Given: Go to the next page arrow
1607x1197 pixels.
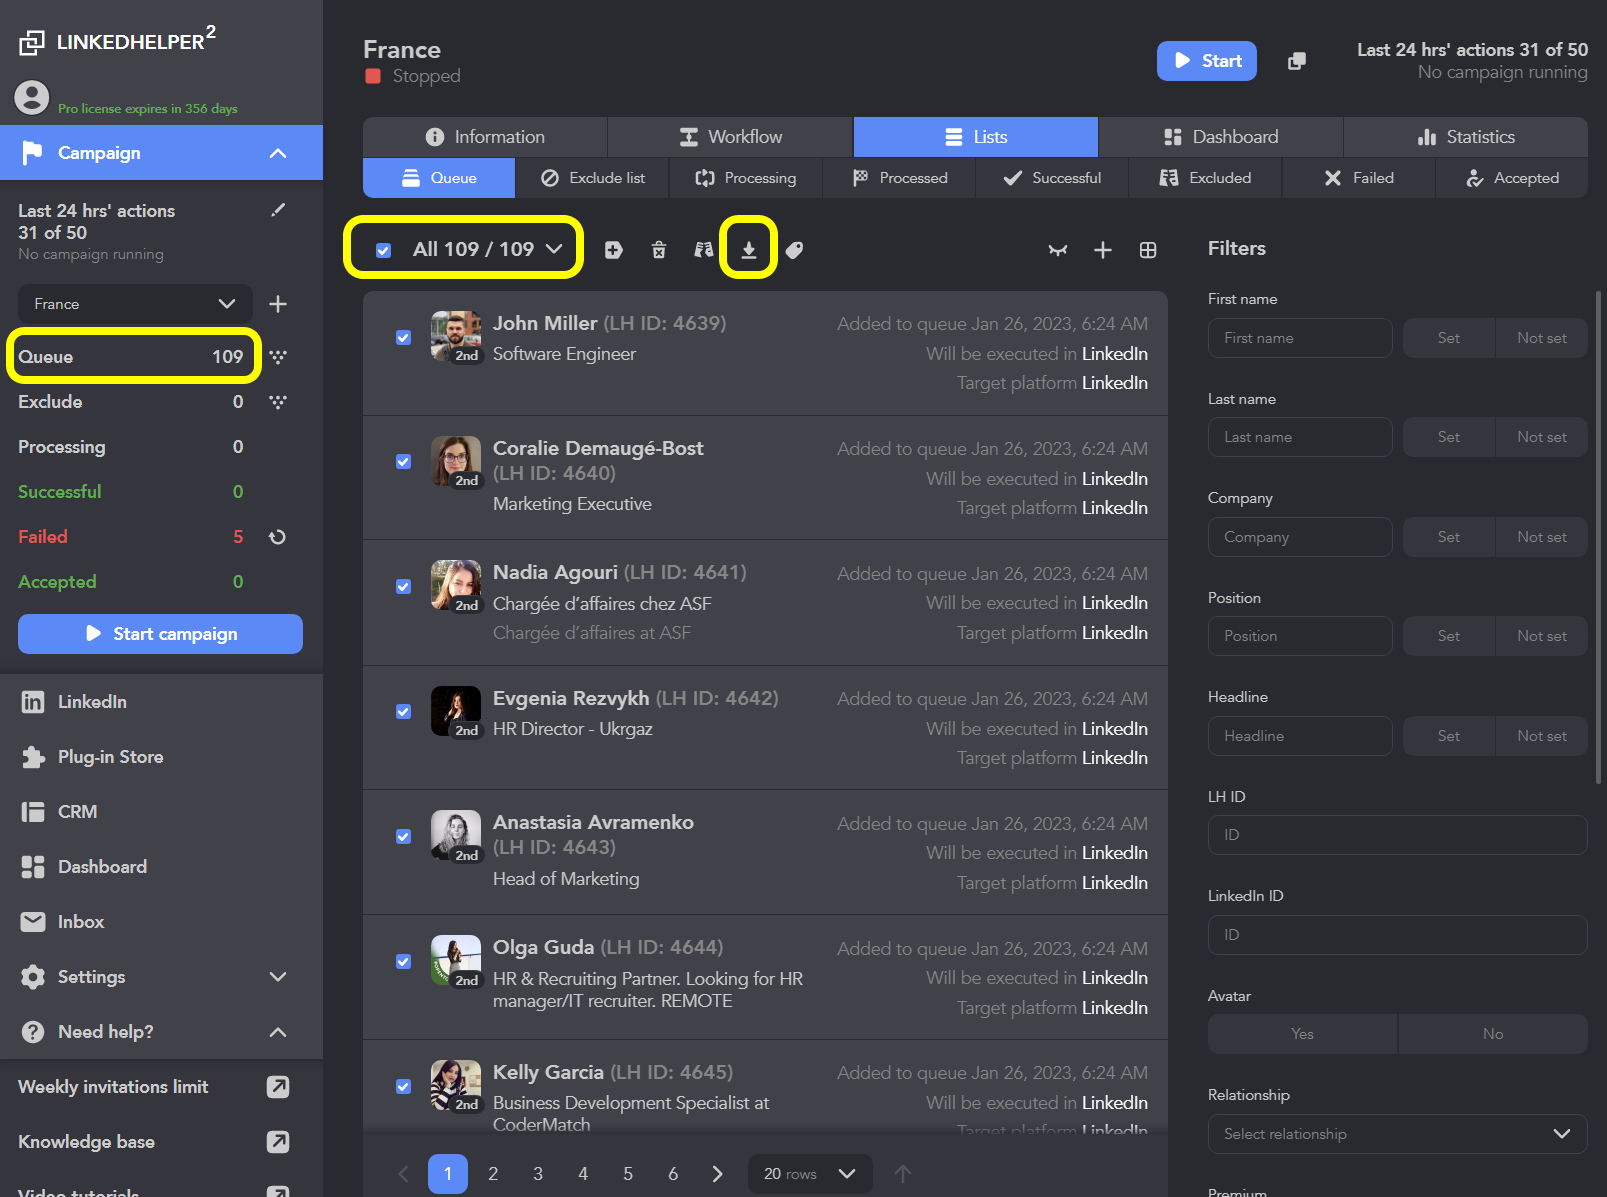Looking at the screenshot, I should click(x=717, y=1174).
